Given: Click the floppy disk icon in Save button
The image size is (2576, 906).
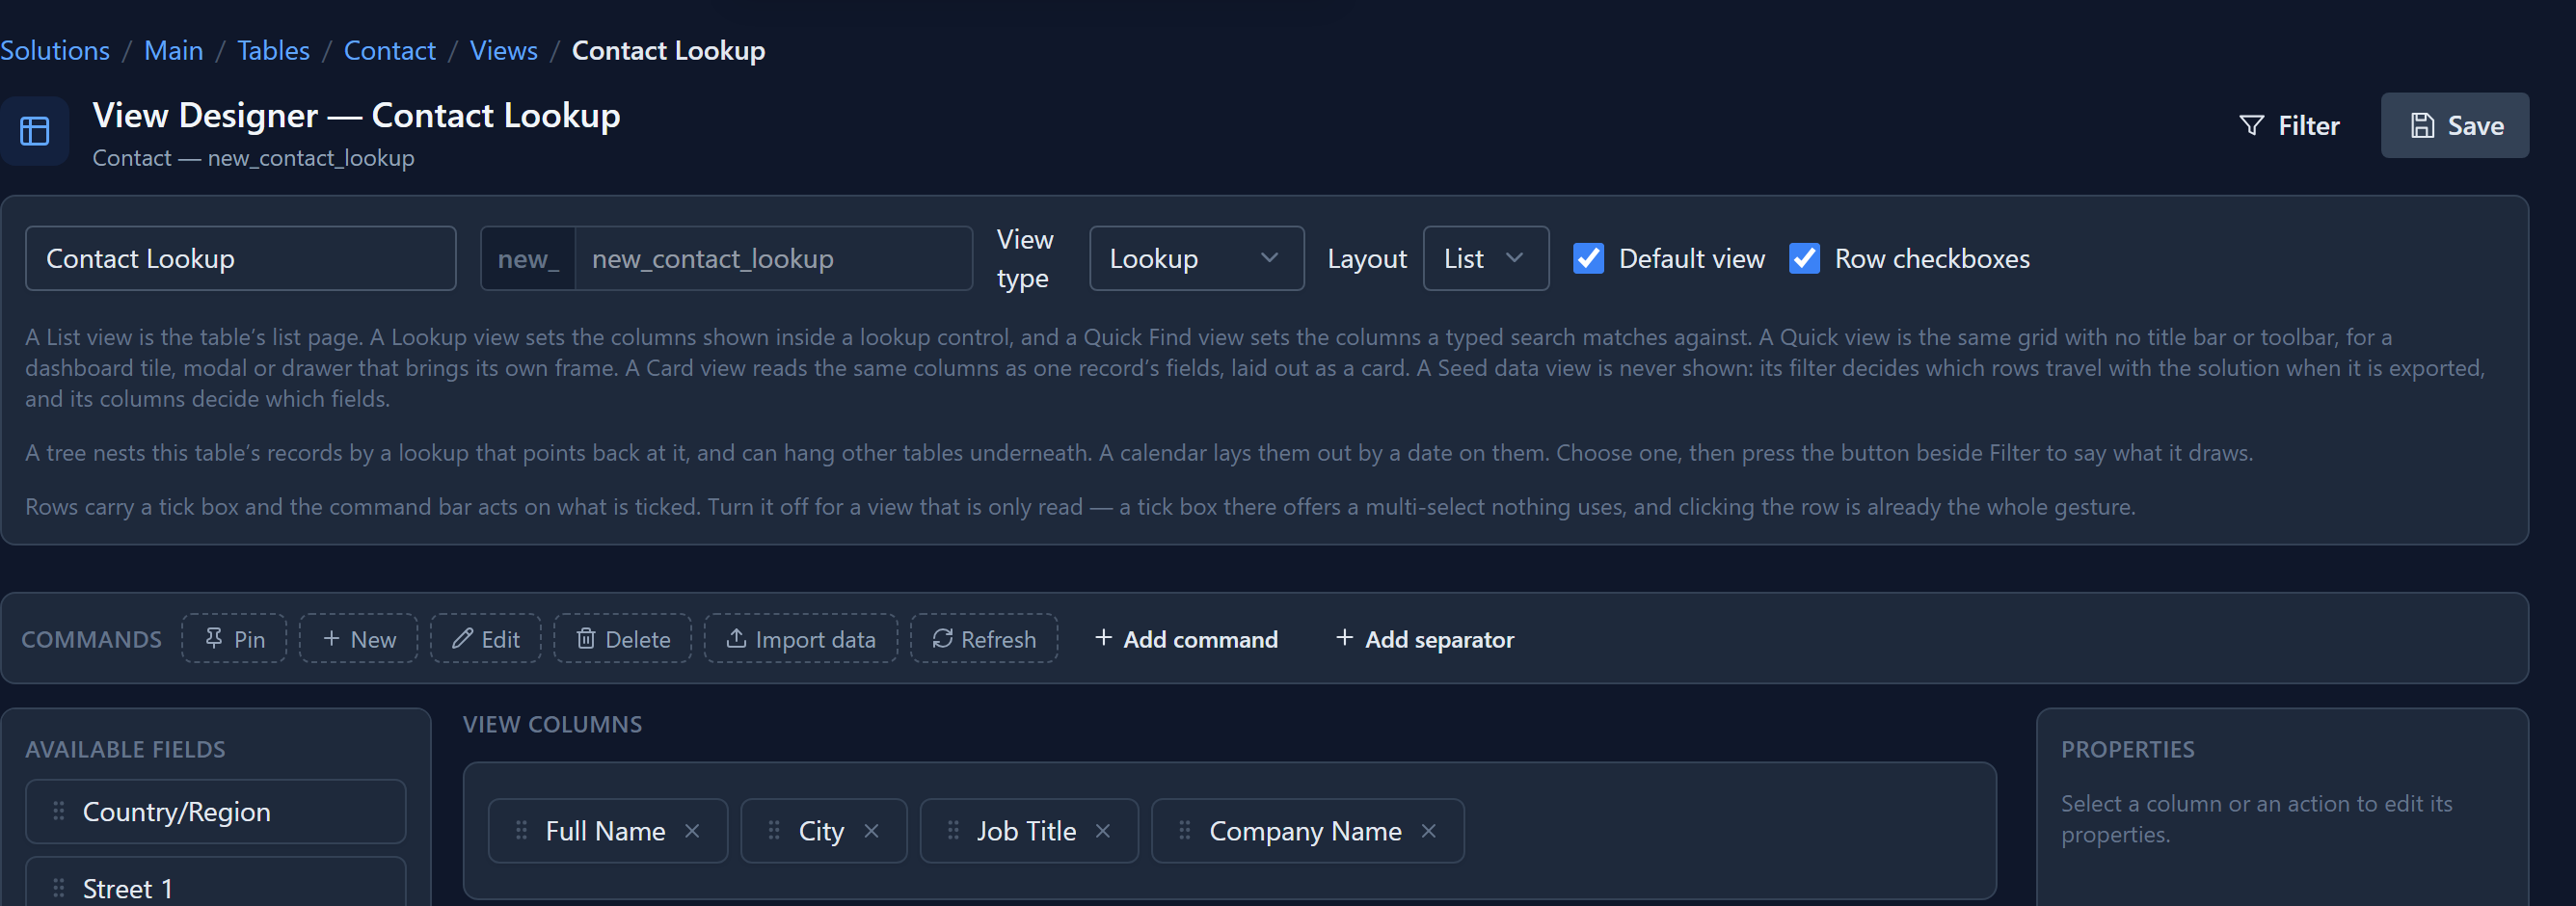Looking at the screenshot, I should [2422, 125].
